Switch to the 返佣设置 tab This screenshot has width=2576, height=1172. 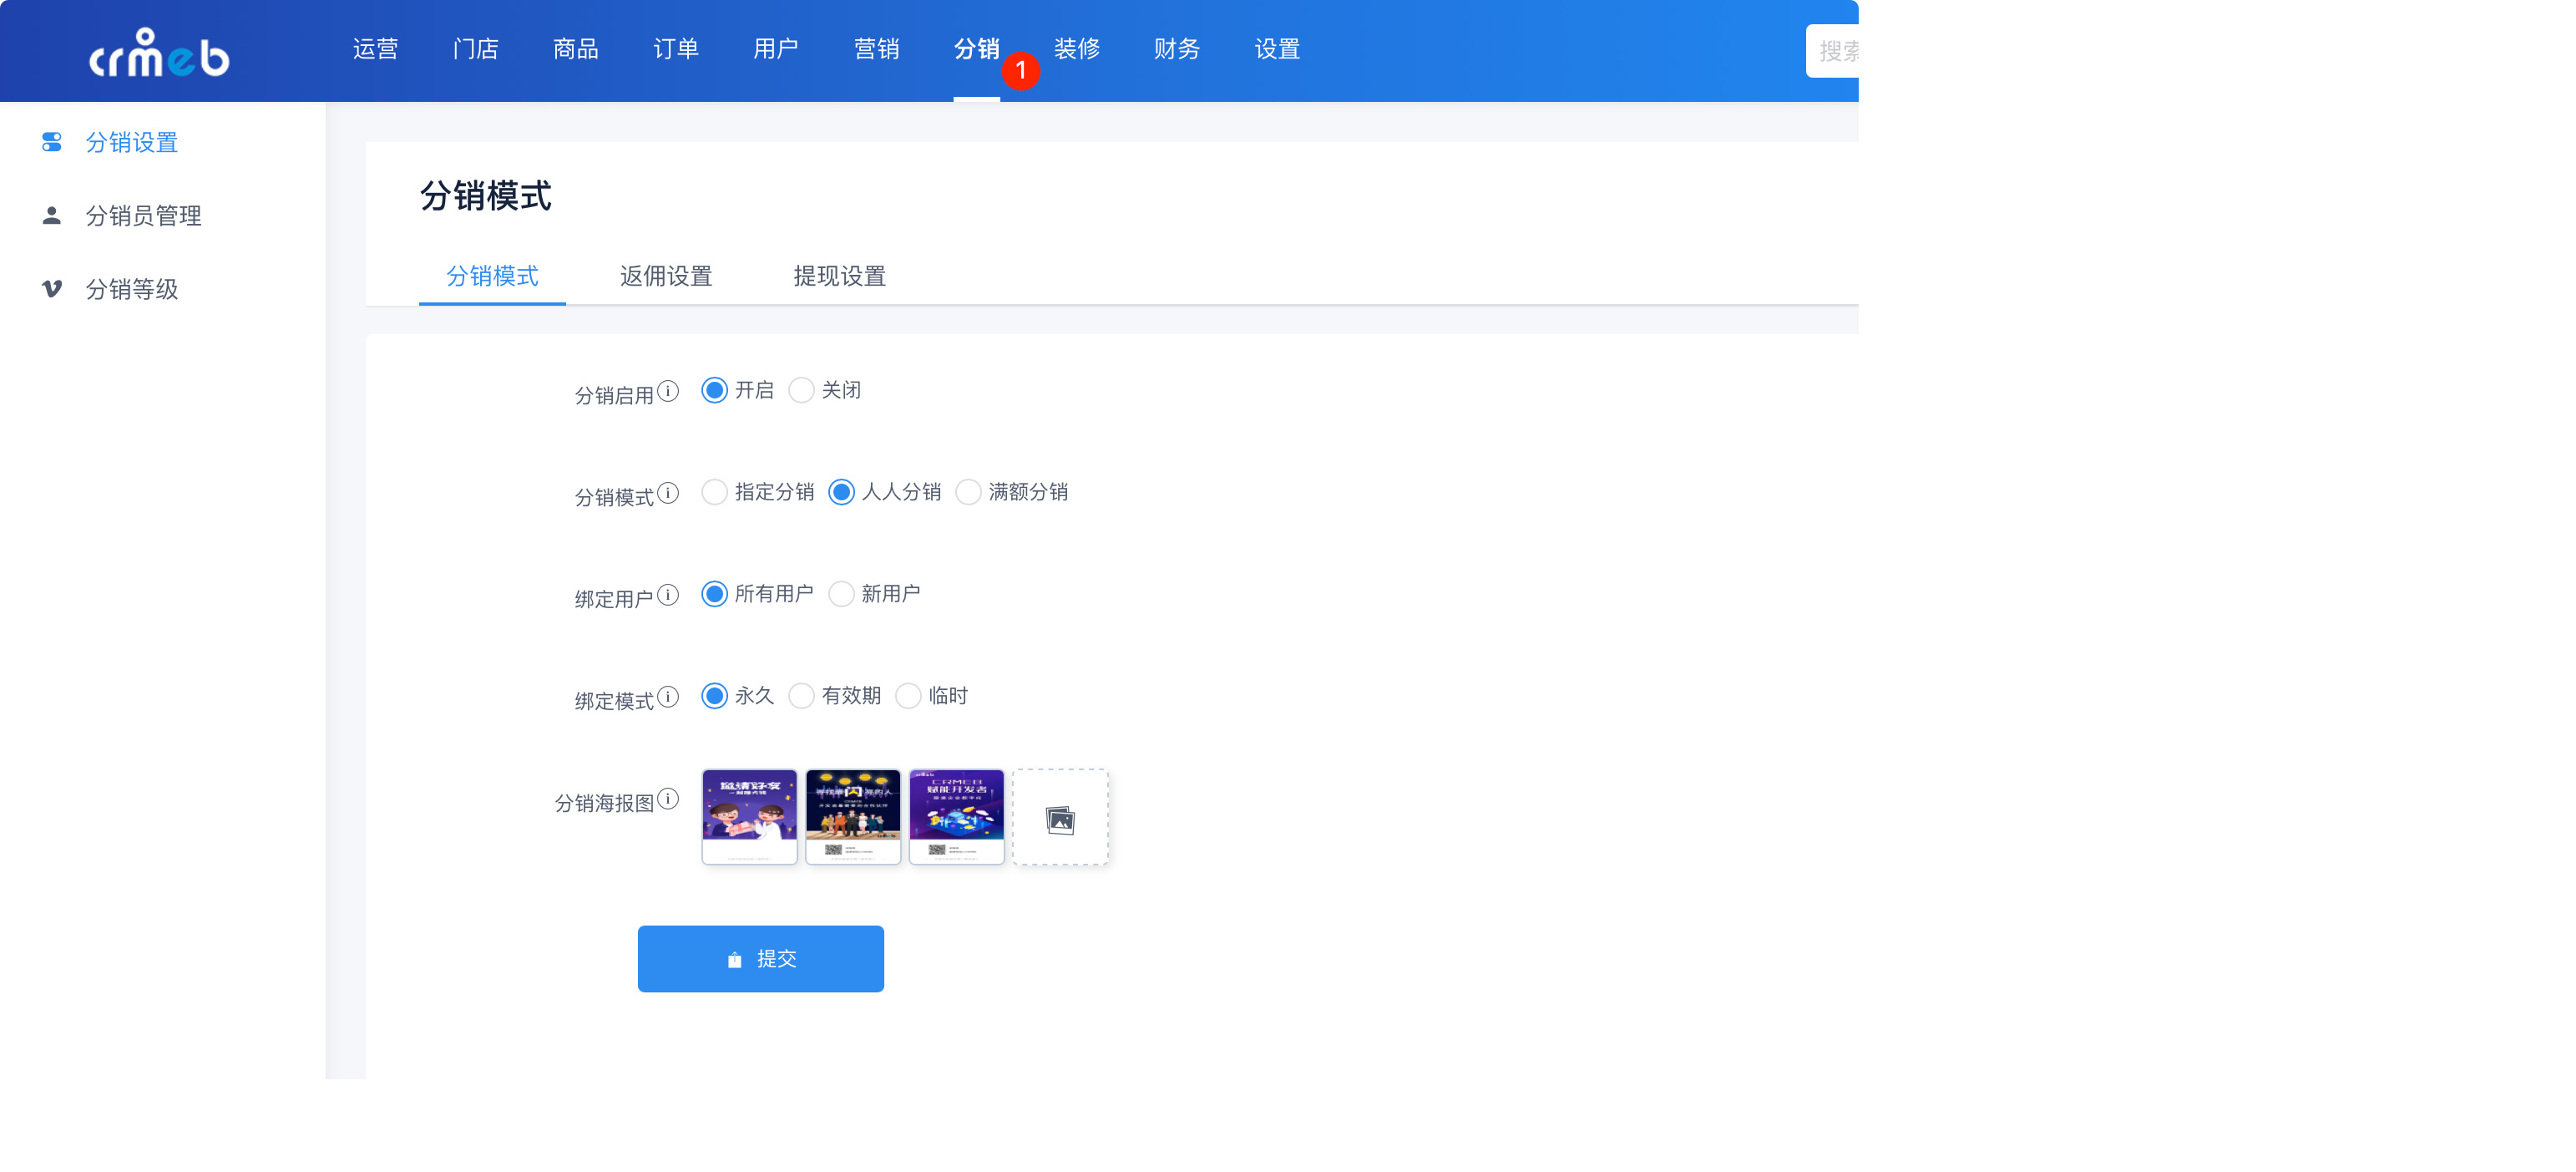pyautogui.click(x=666, y=276)
